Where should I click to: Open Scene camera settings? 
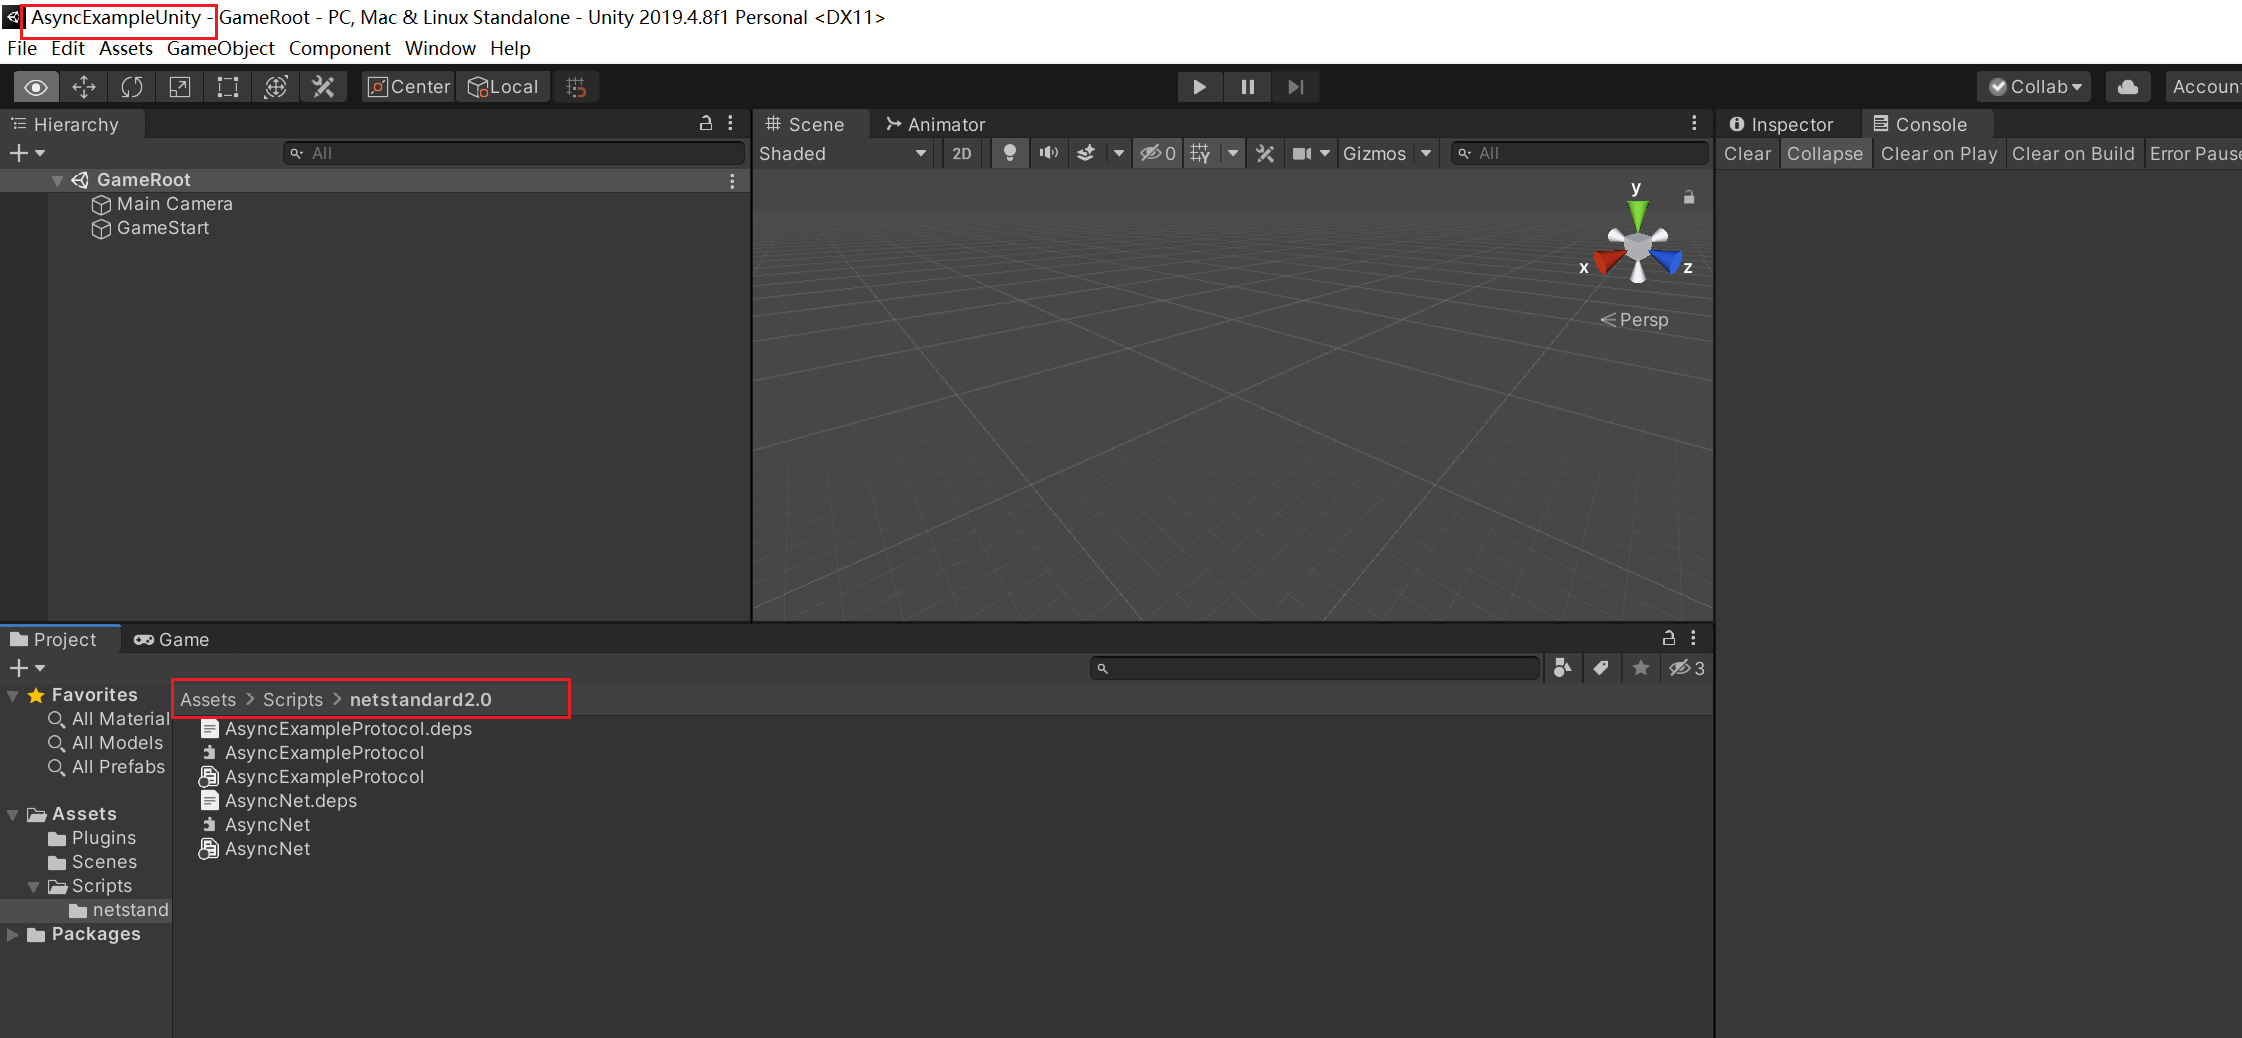pyautogui.click(x=1301, y=153)
